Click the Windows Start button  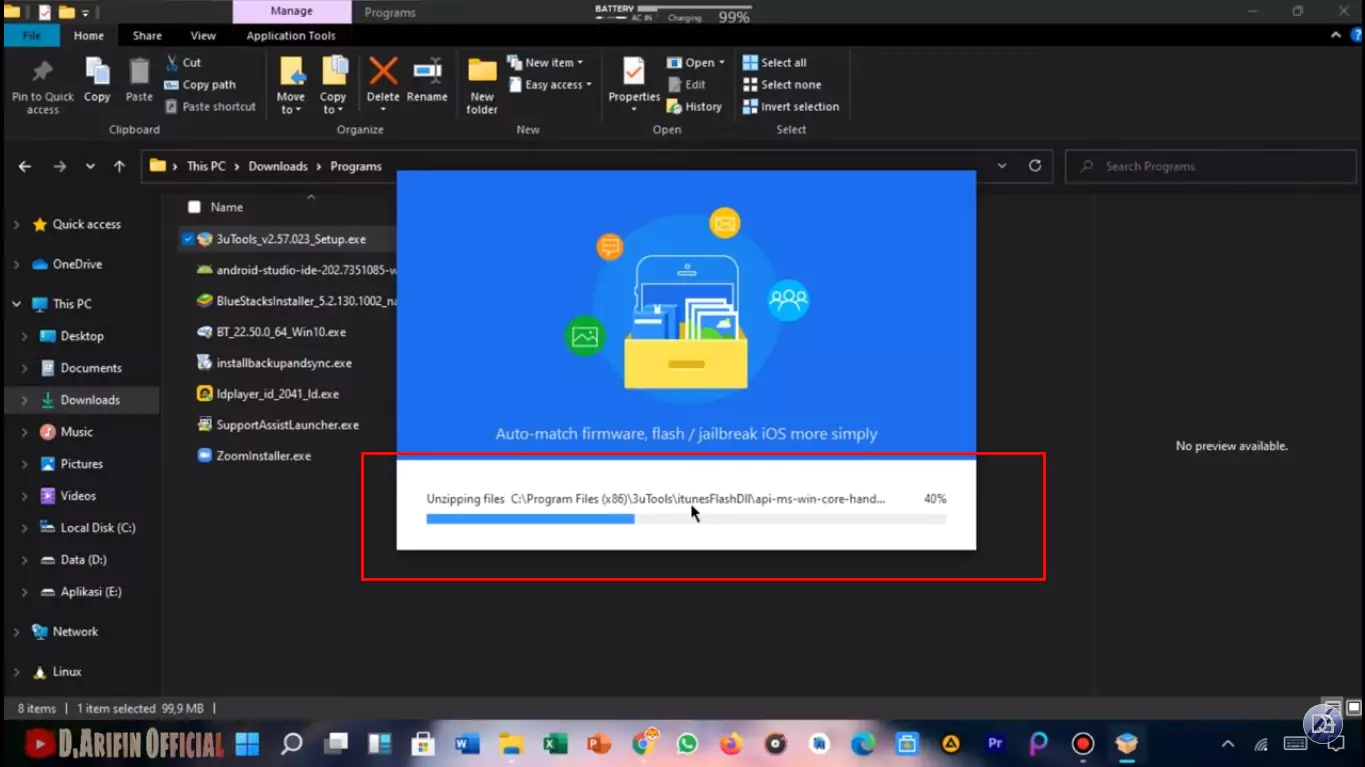click(247, 744)
